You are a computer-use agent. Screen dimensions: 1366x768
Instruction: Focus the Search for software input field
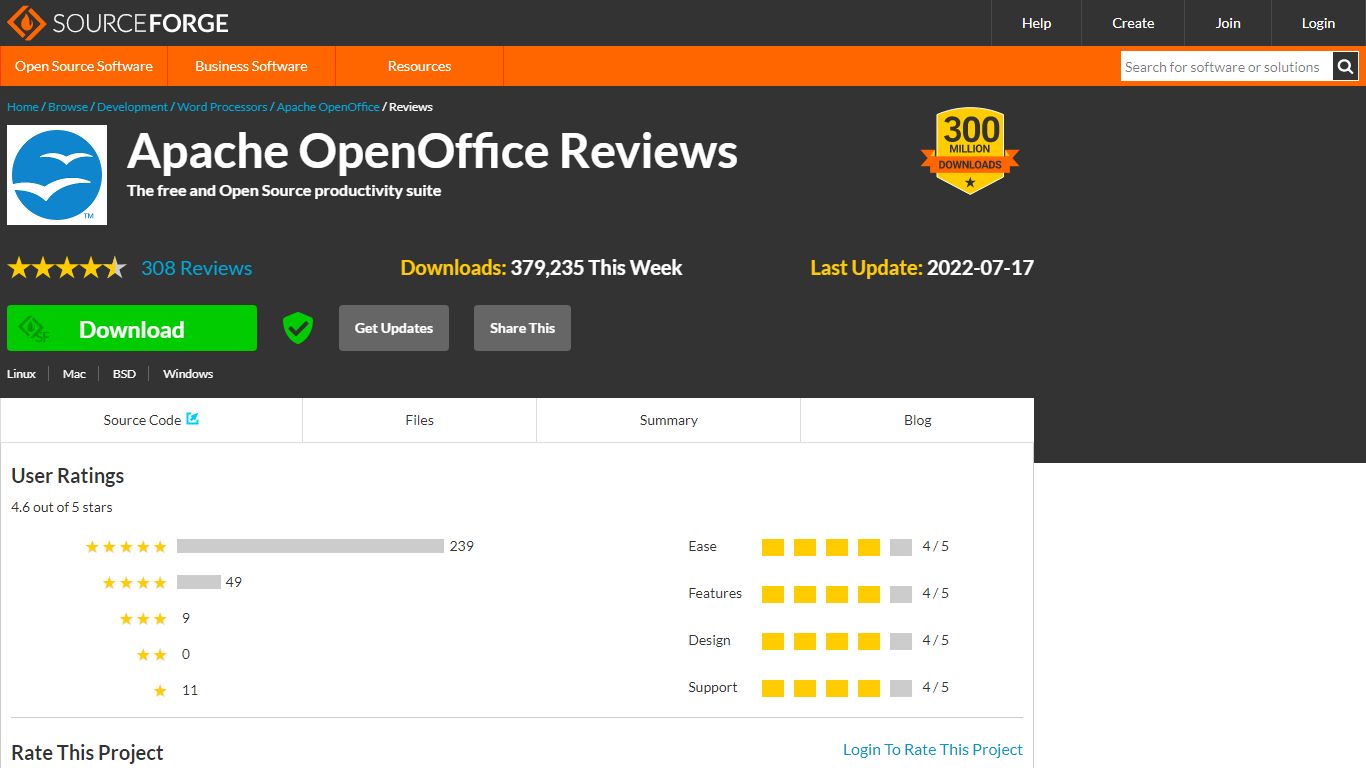pyautogui.click(x=1226, y=67)
